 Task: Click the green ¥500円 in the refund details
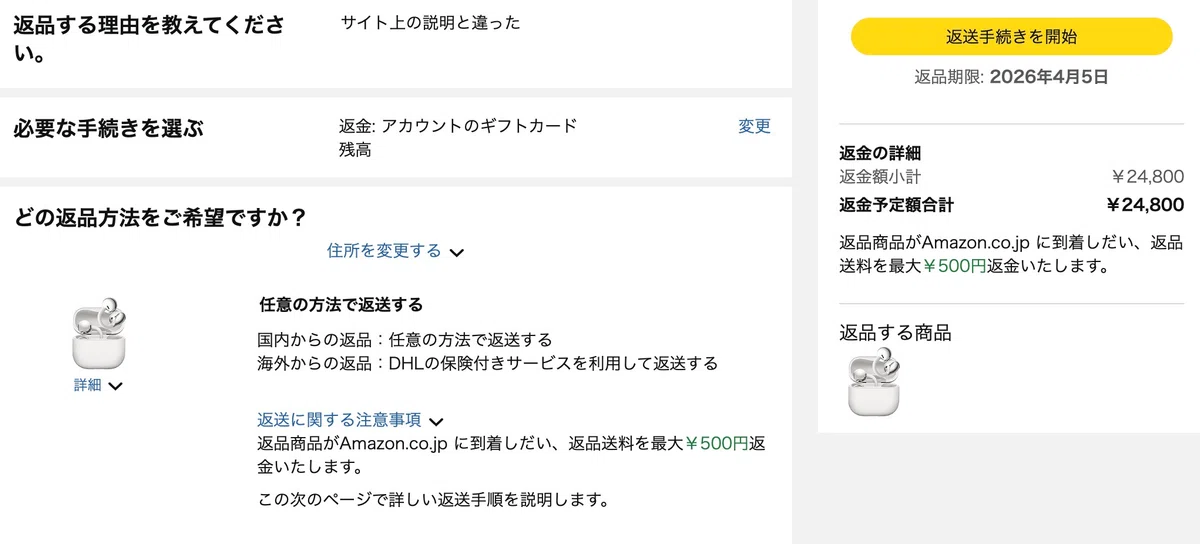pos(954,266)
